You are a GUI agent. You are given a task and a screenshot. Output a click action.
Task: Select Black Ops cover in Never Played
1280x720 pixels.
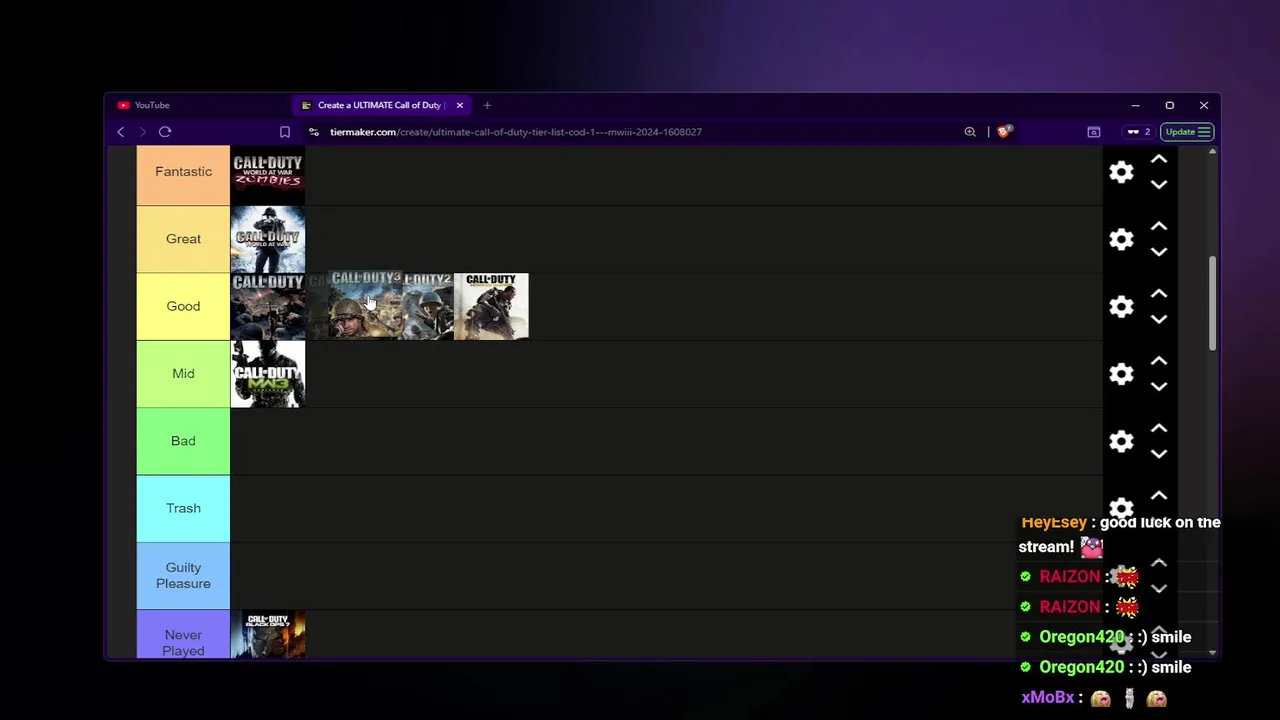[x=268, y=635]
